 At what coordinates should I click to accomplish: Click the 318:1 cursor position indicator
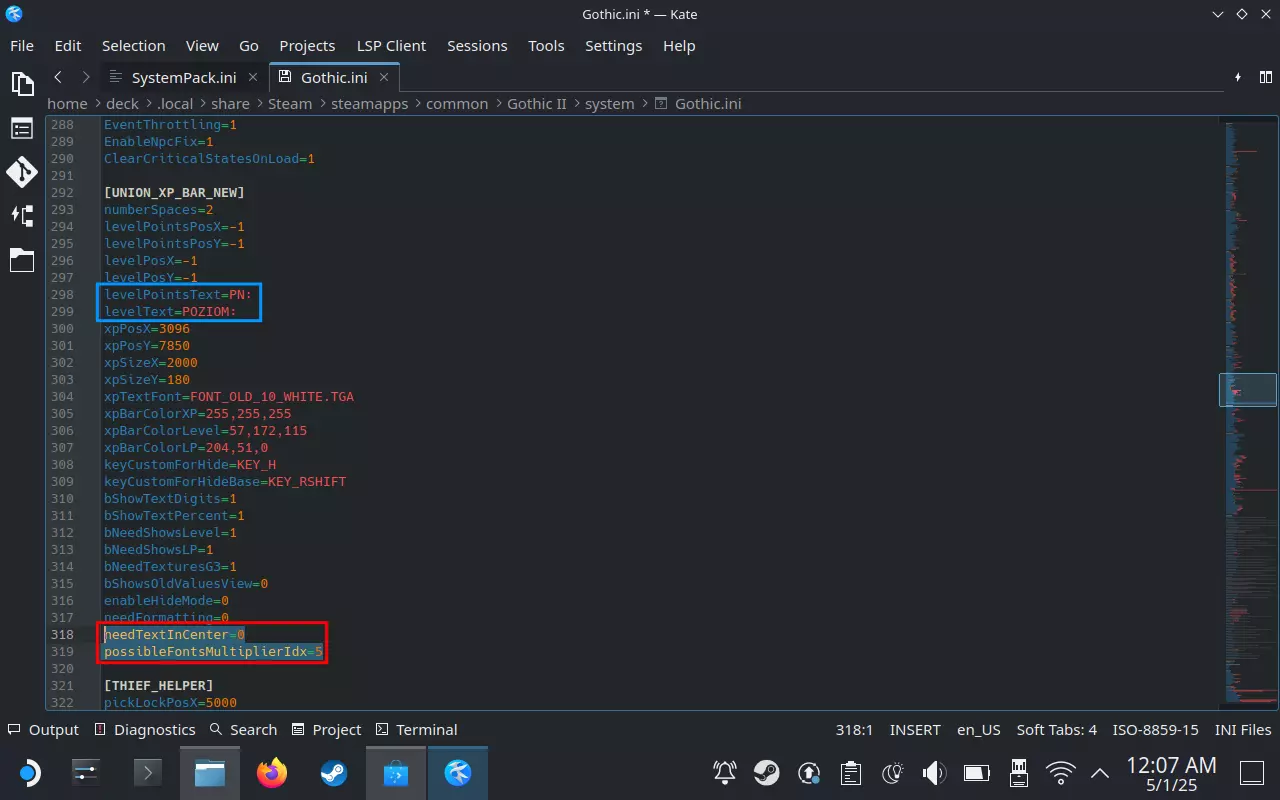click(x=854, y=730)
